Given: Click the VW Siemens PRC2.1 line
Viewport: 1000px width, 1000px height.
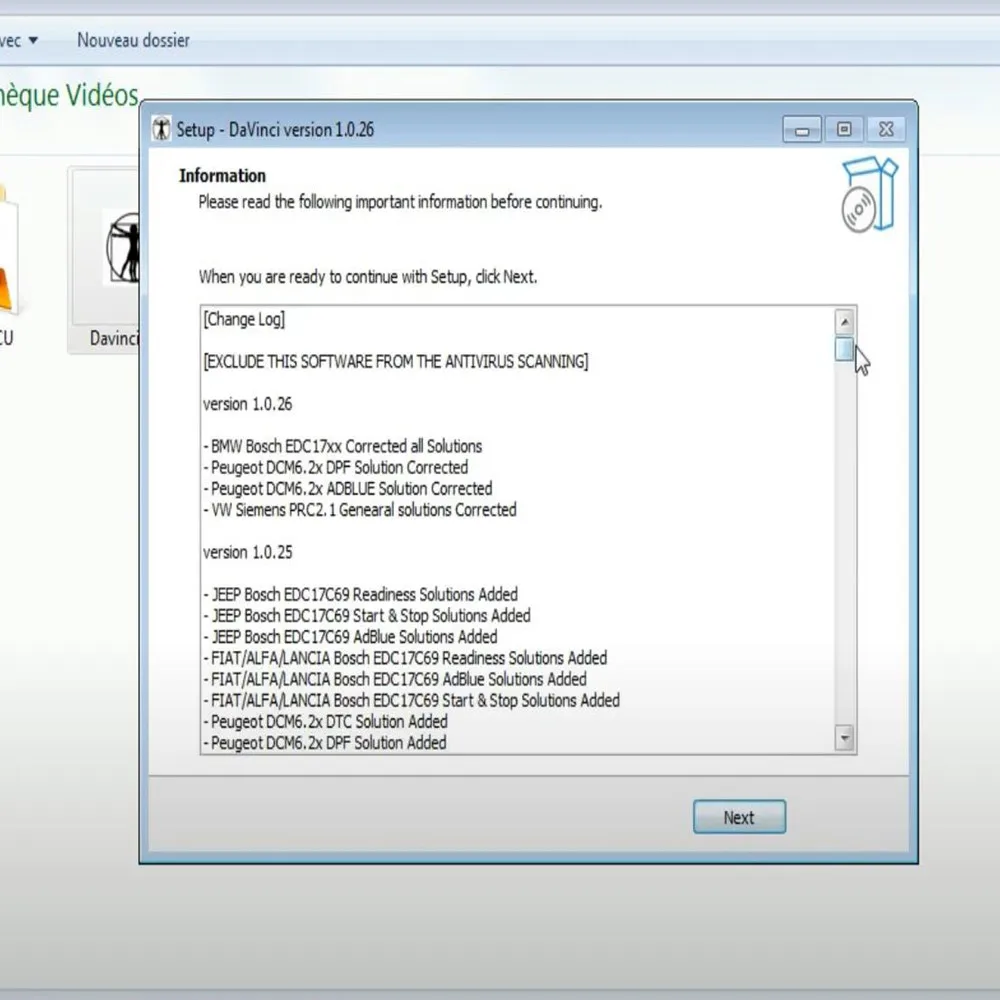Looking at the screenshot, I should [360, 510].
